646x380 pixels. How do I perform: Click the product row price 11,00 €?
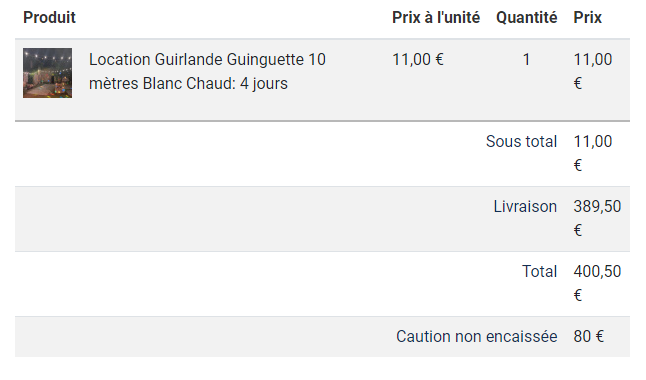click(x=593, y=71)
